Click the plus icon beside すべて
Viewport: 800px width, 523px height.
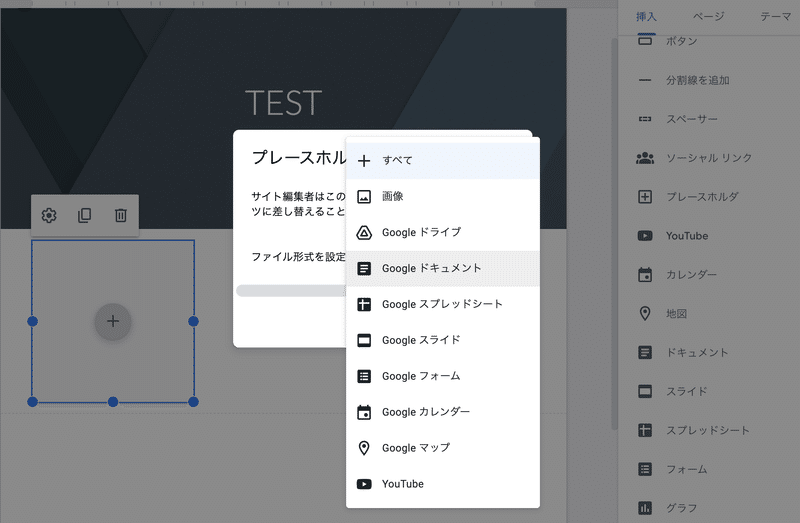[x=364, y=161]
